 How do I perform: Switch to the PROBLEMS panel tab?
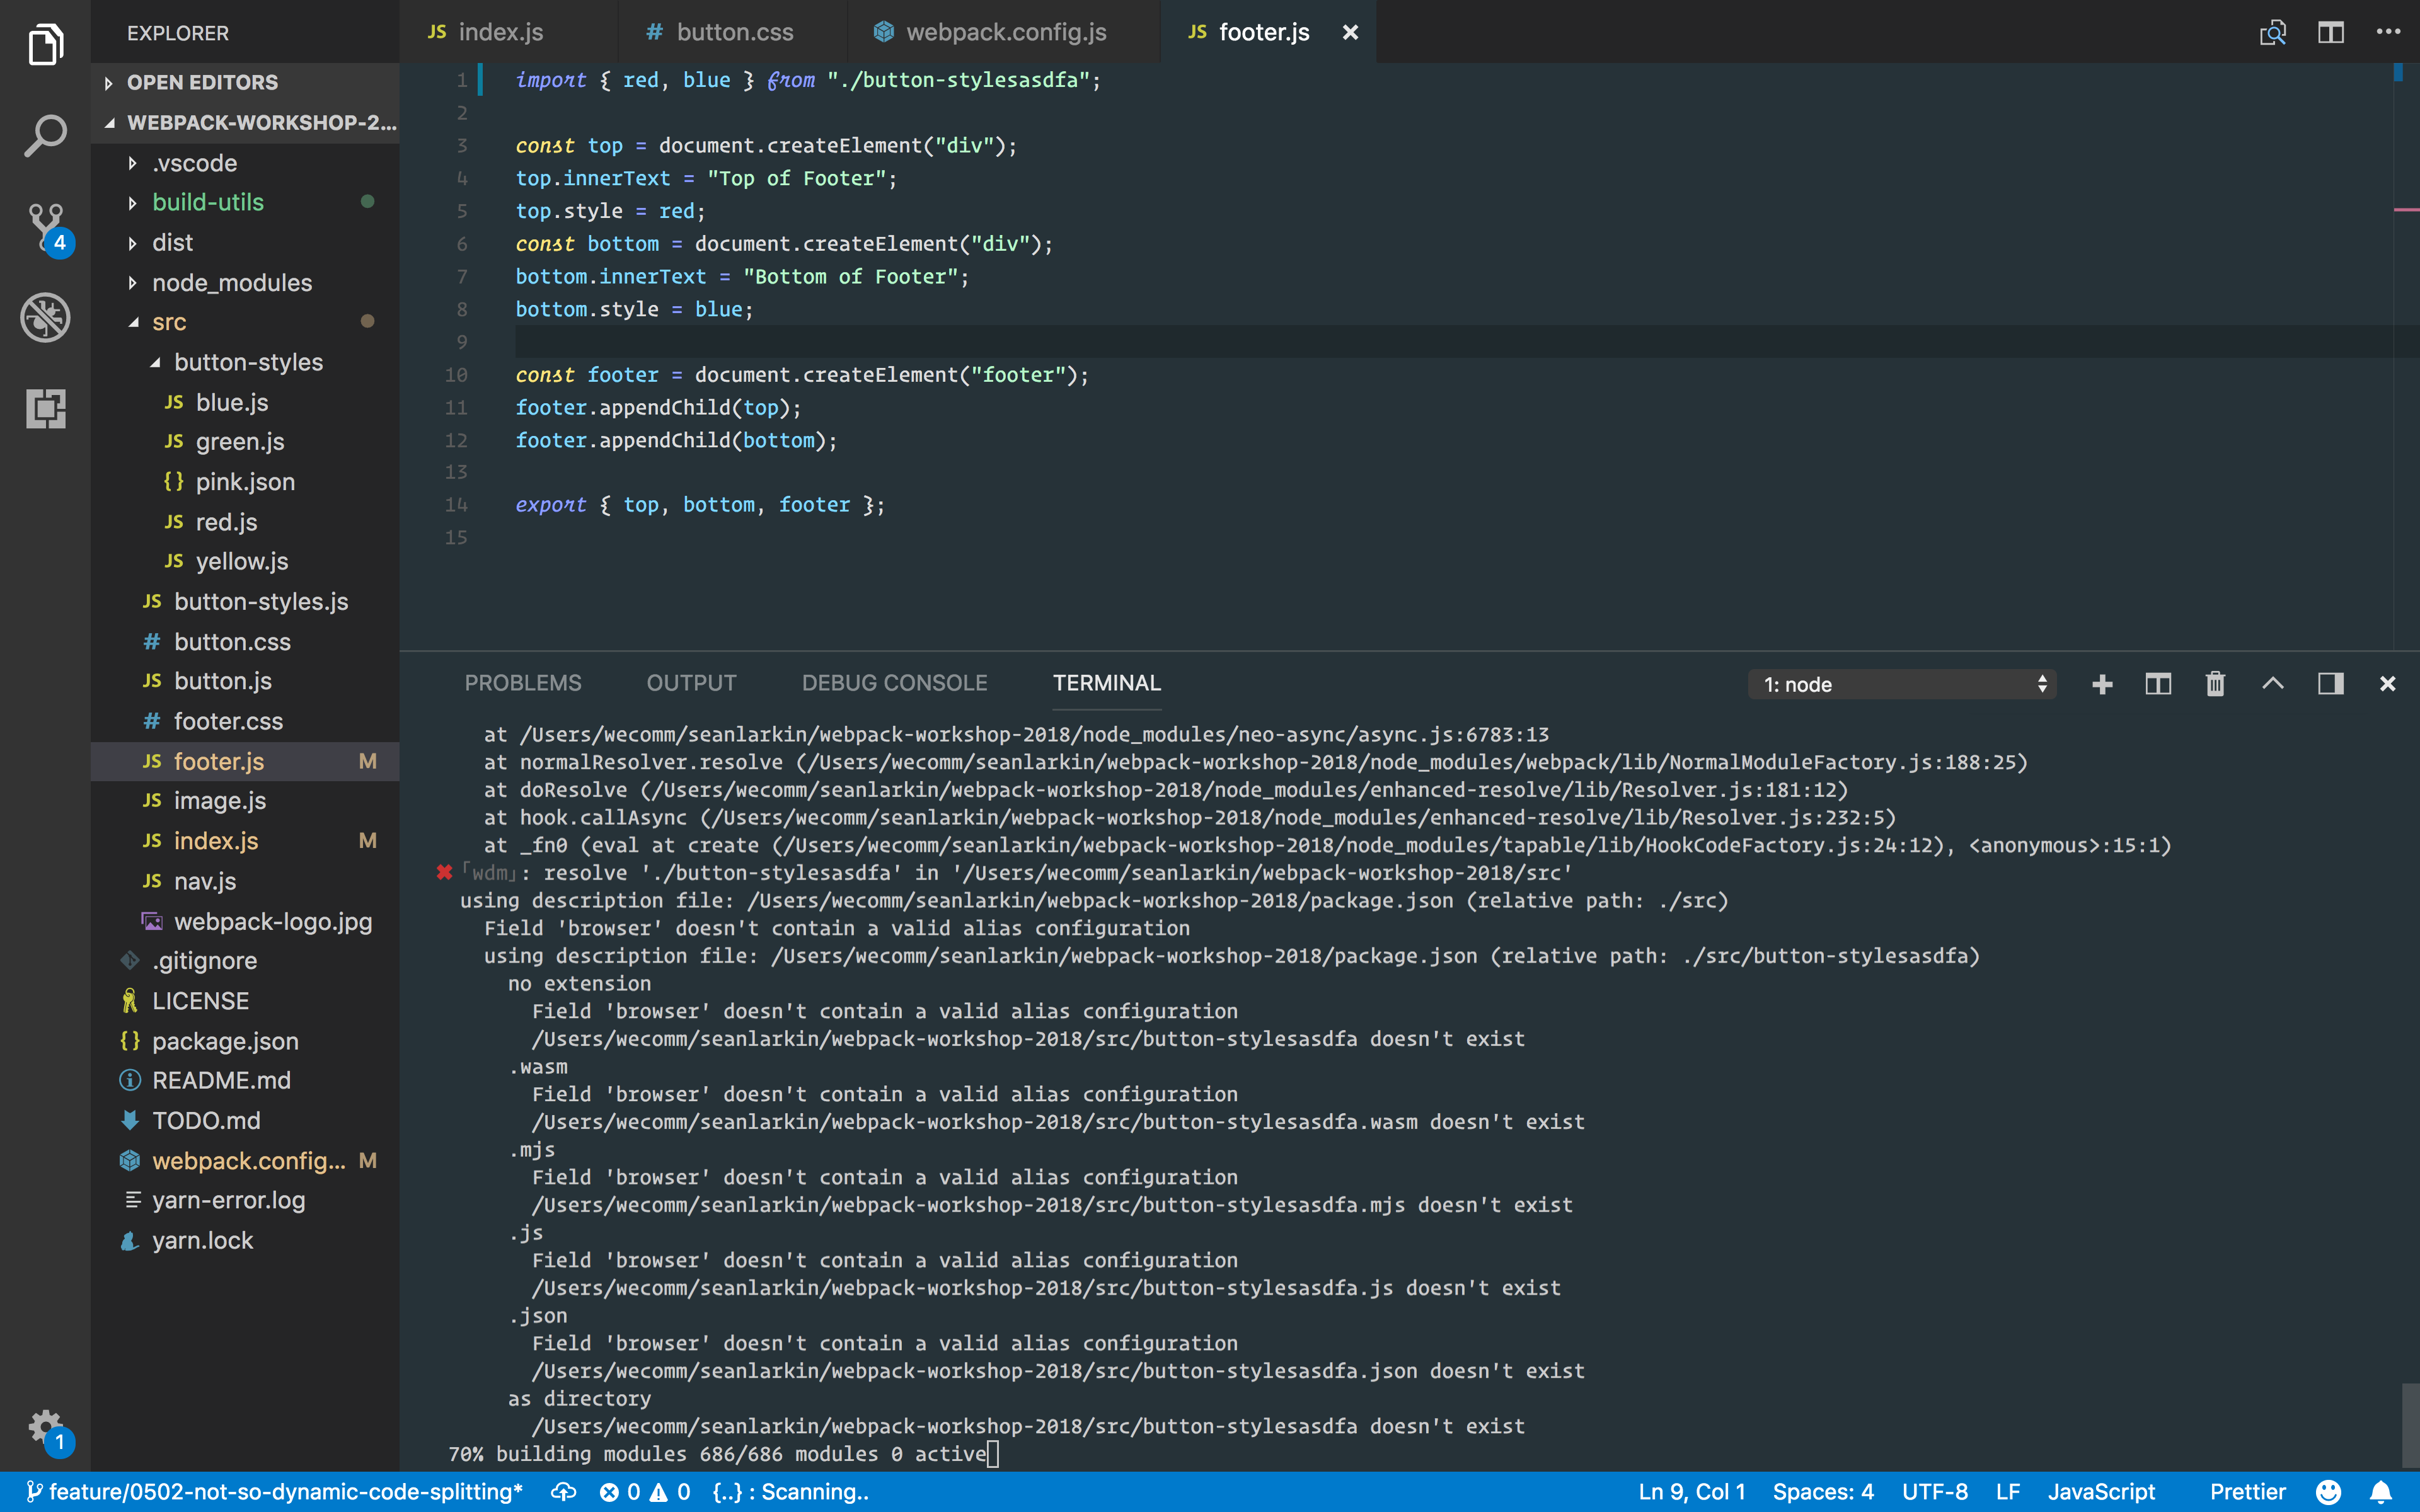523,683
